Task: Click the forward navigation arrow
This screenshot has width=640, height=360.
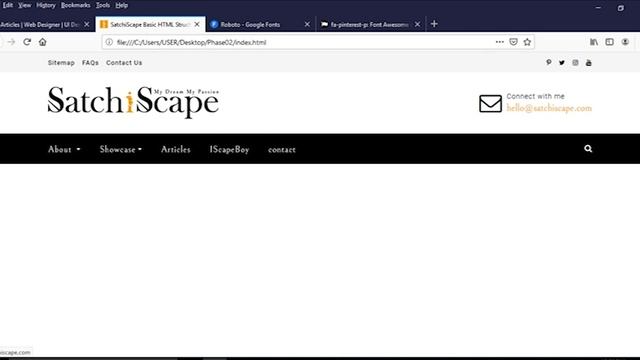Action: tap(11, 42)
